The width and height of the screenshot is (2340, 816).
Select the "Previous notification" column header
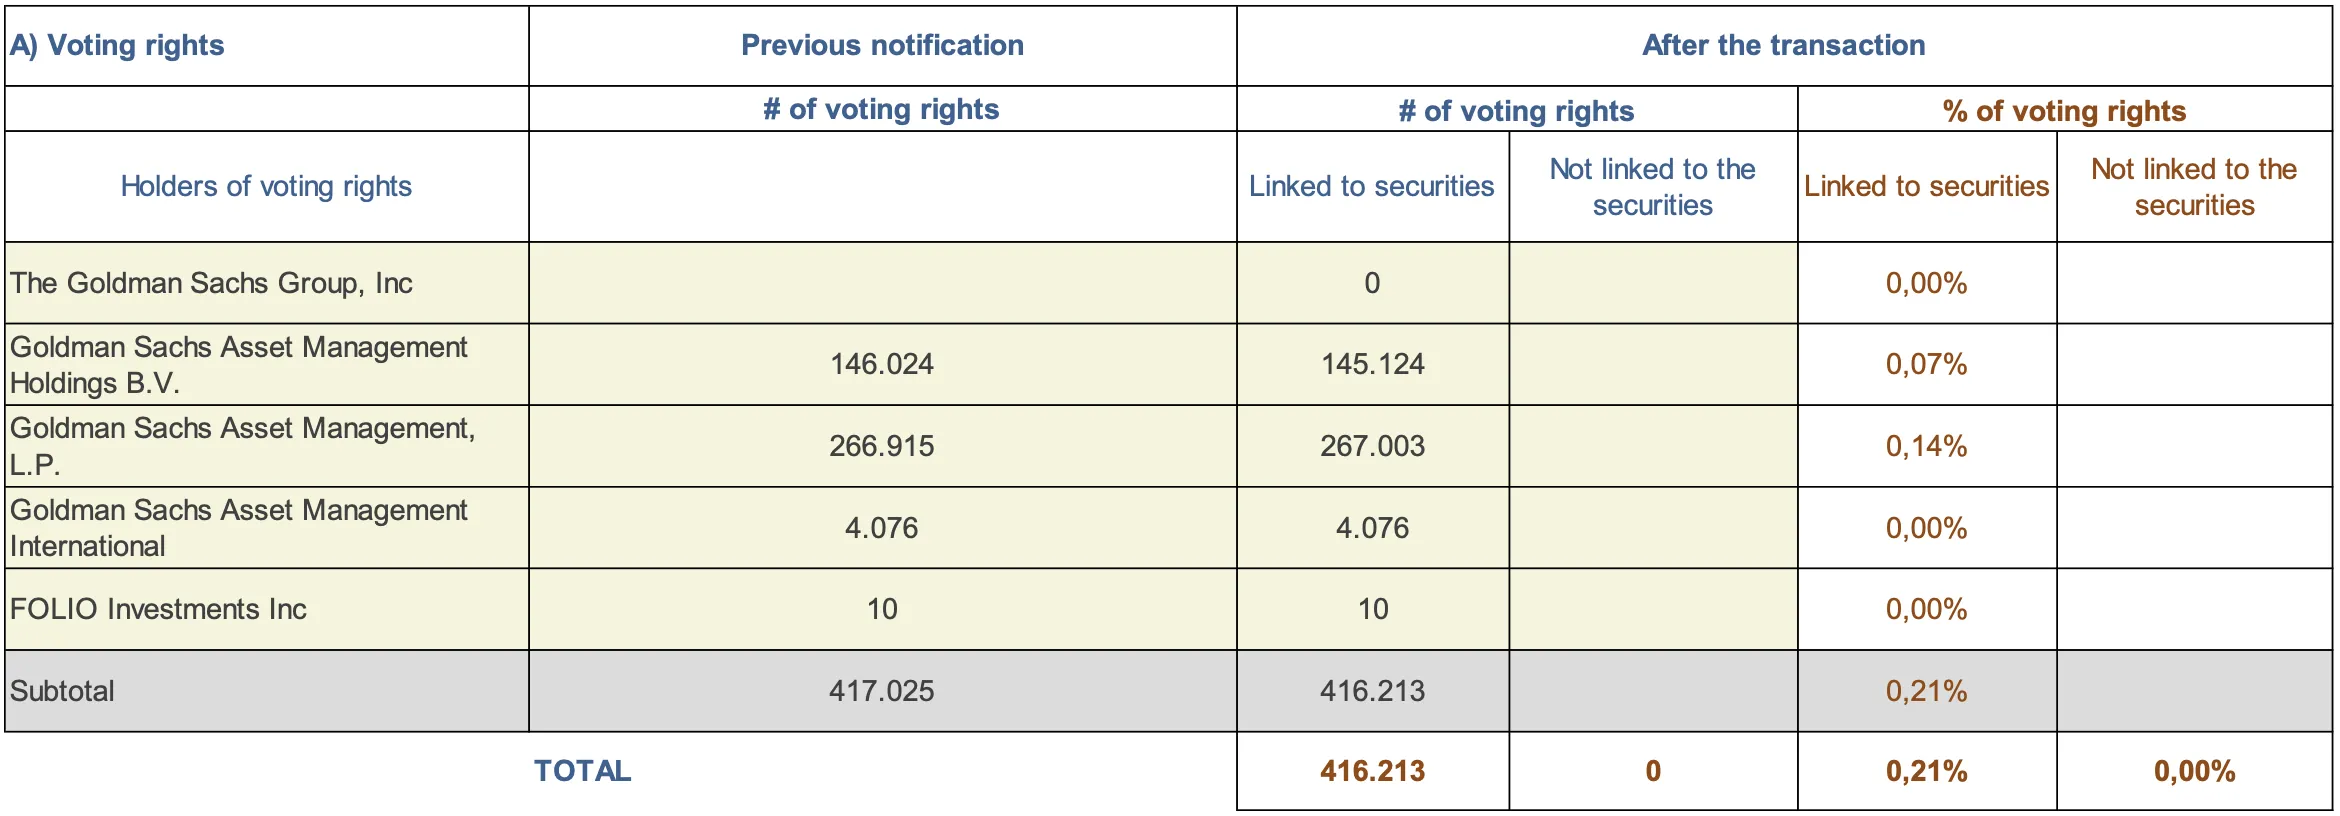882,46
